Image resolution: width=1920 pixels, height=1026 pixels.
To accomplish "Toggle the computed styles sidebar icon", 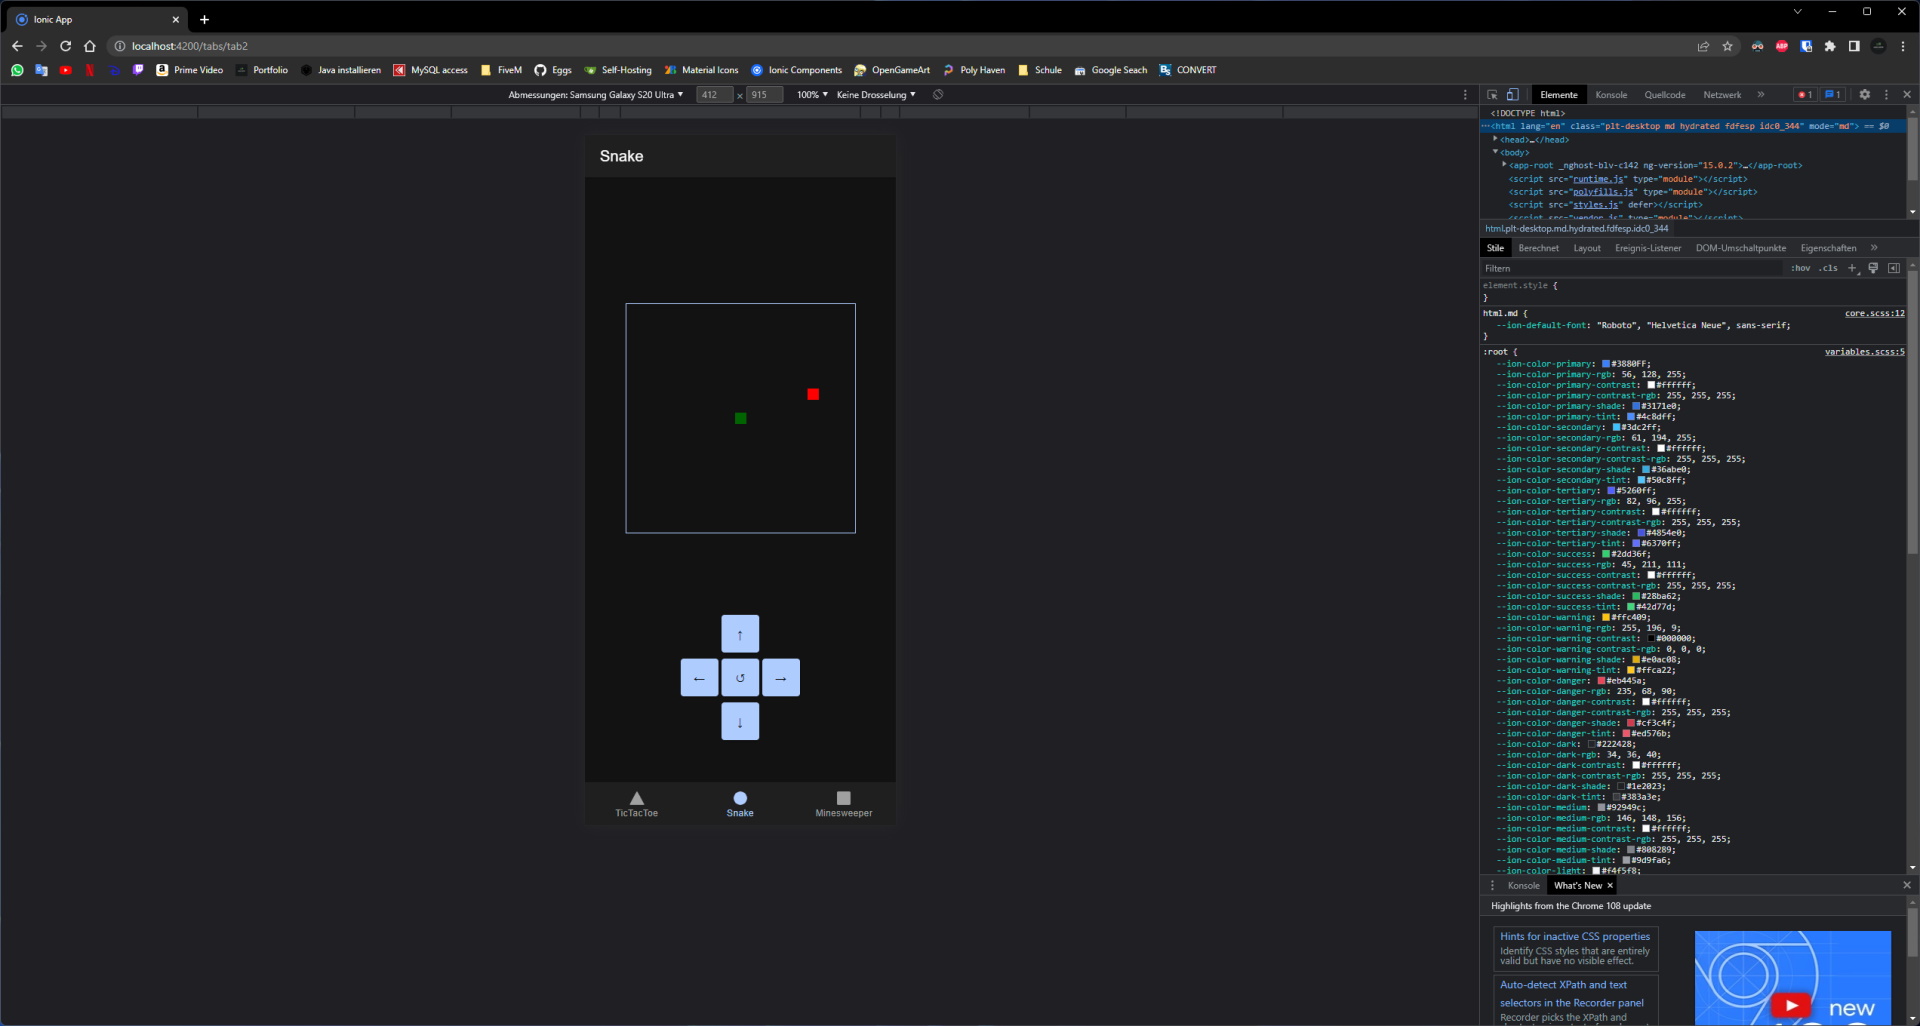I will 1894,268.
